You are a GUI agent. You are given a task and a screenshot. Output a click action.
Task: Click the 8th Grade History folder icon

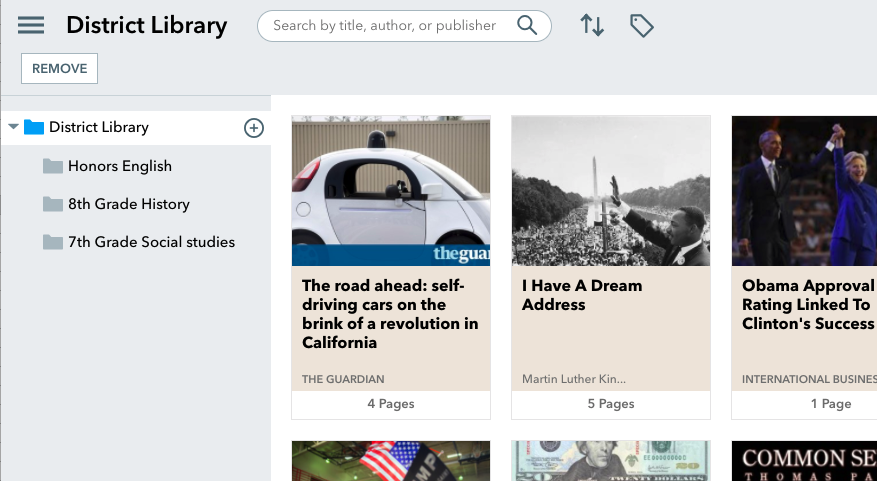click(x=53, y=204)
